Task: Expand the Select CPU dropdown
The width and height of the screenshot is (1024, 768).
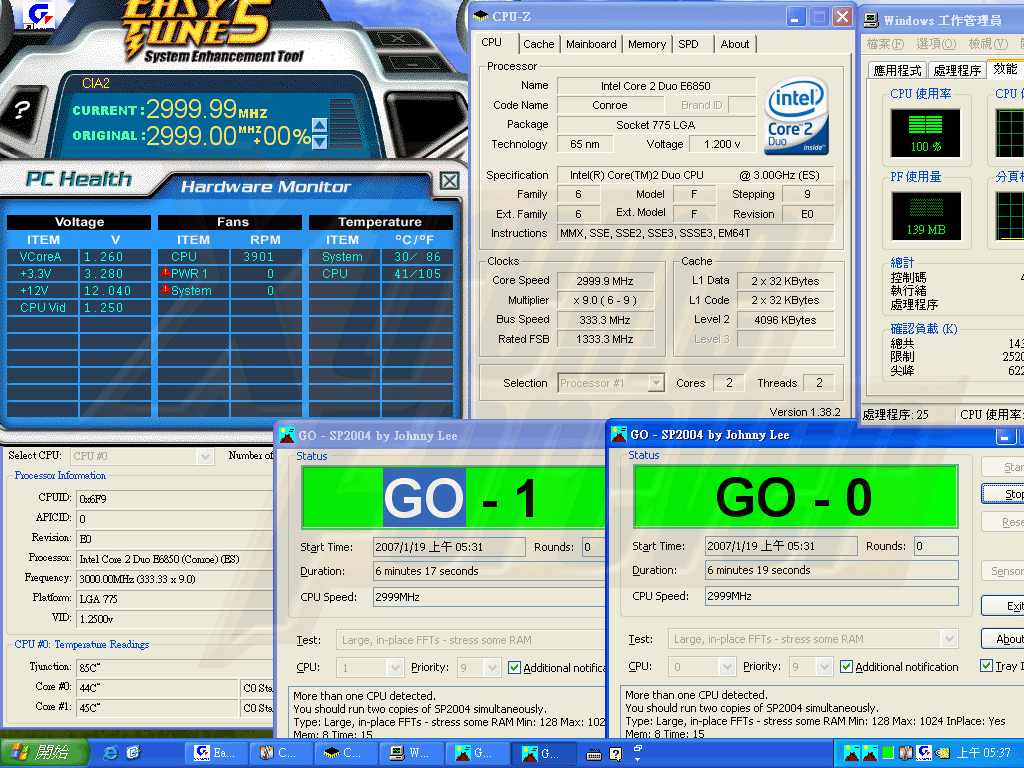Action: tap(205, 456)
